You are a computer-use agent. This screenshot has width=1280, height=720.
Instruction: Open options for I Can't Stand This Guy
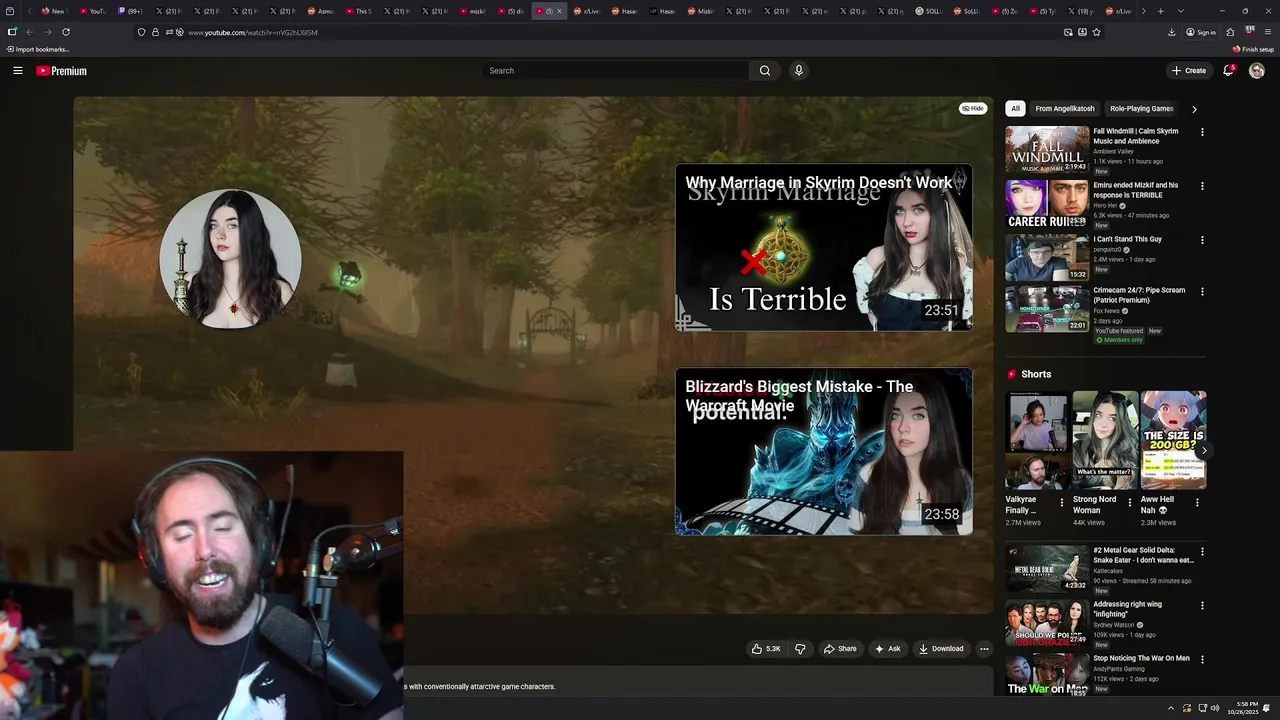tap(1202, 240)
